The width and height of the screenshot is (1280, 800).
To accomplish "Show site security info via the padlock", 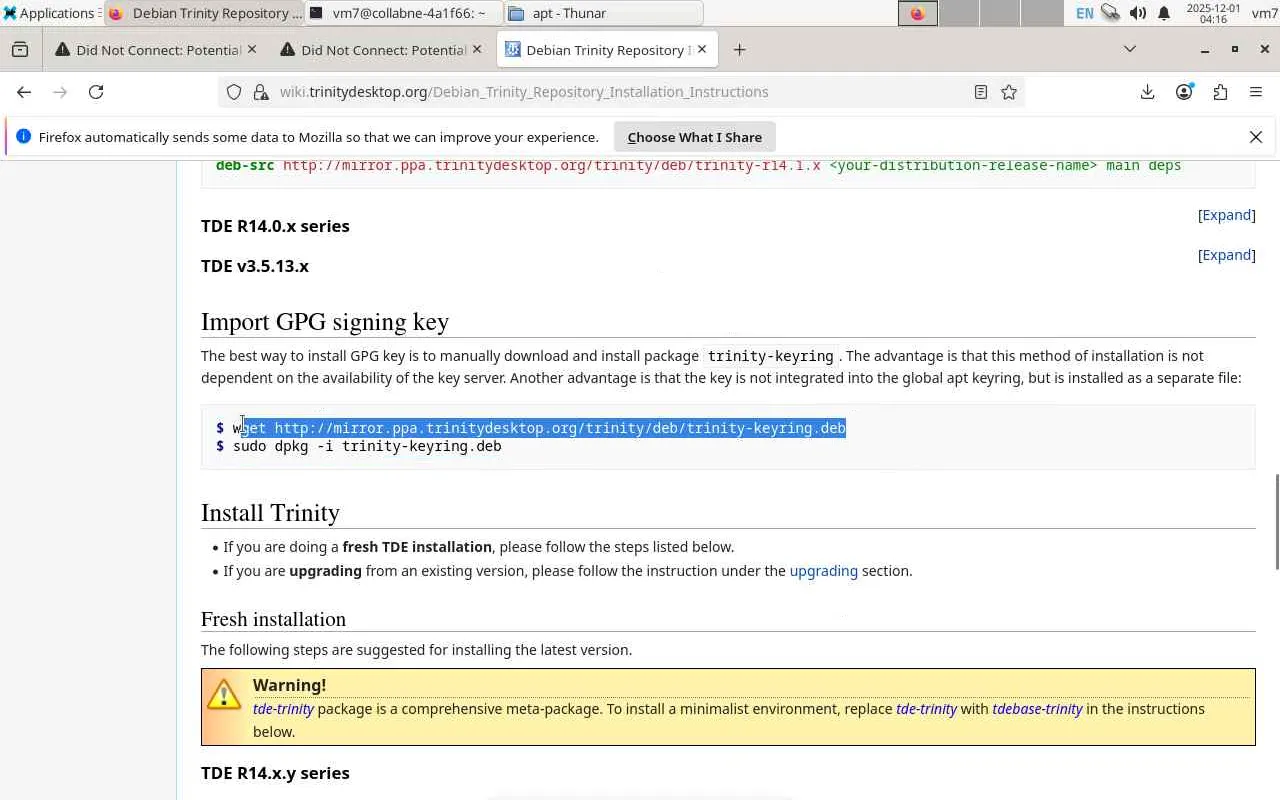I will (x=261, y=92).
